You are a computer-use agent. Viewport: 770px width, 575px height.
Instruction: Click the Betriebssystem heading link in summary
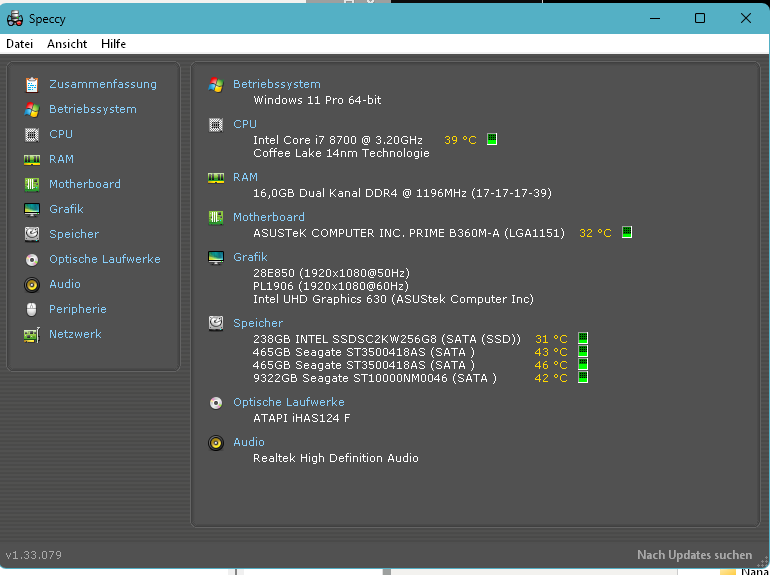(x=276, y=84)
